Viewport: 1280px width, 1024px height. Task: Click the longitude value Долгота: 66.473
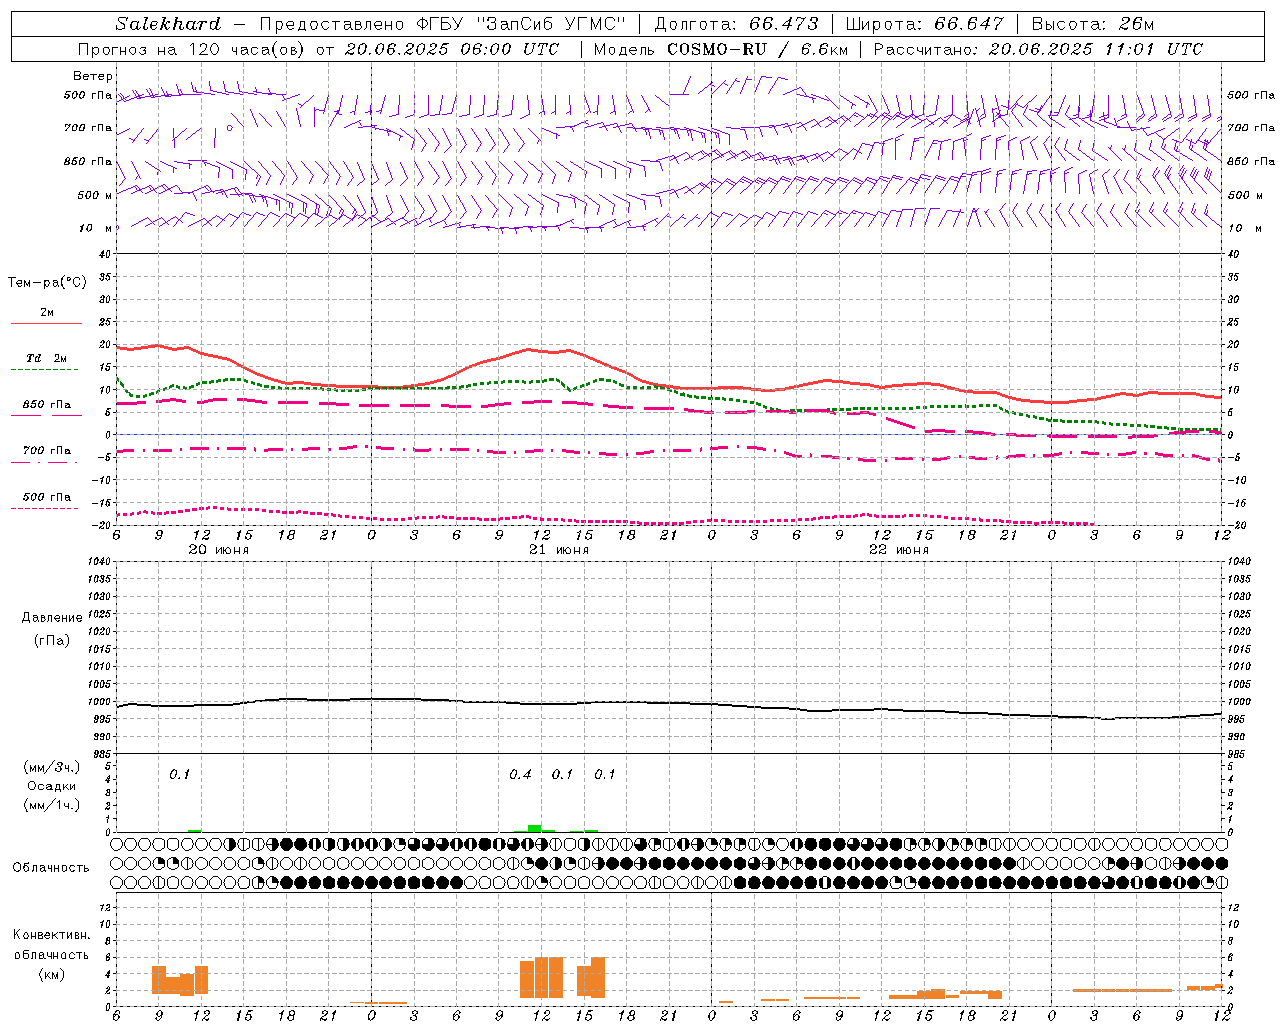point(736,24)
